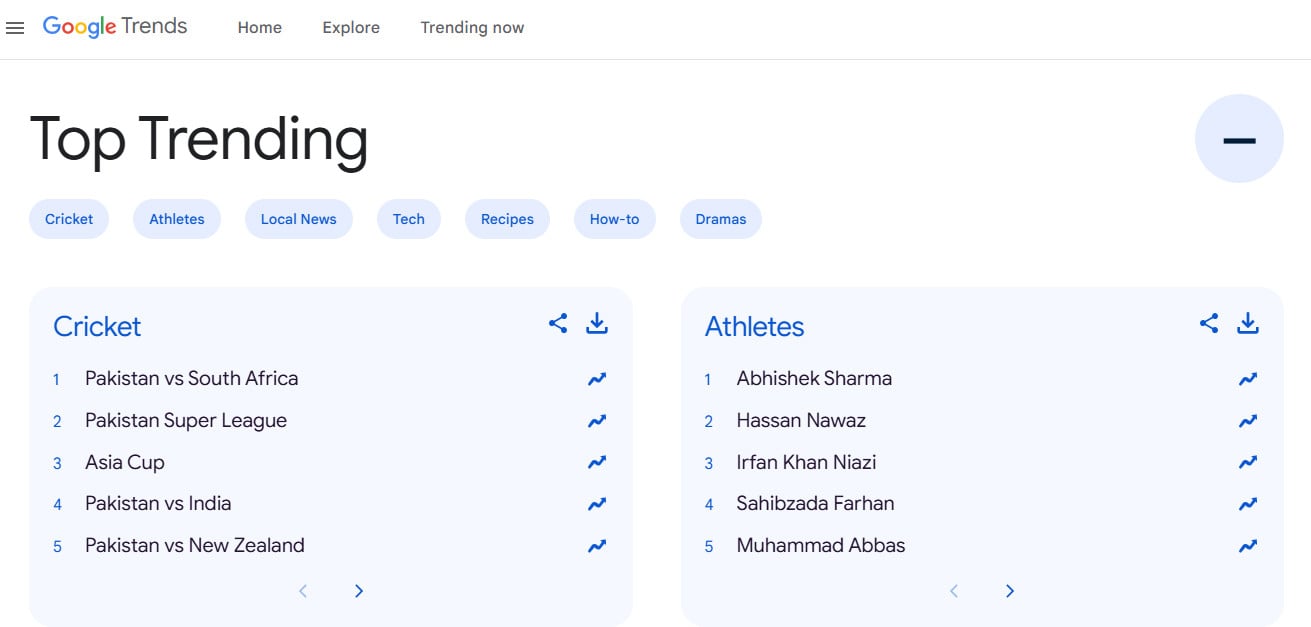Click trend icon beside Abhishek Sharma

[1248, 379]
